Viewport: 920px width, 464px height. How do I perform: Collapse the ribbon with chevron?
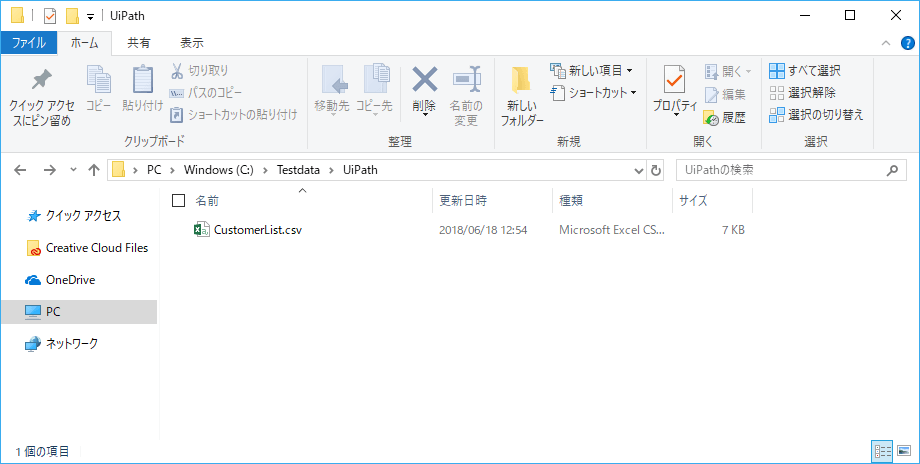886,43
